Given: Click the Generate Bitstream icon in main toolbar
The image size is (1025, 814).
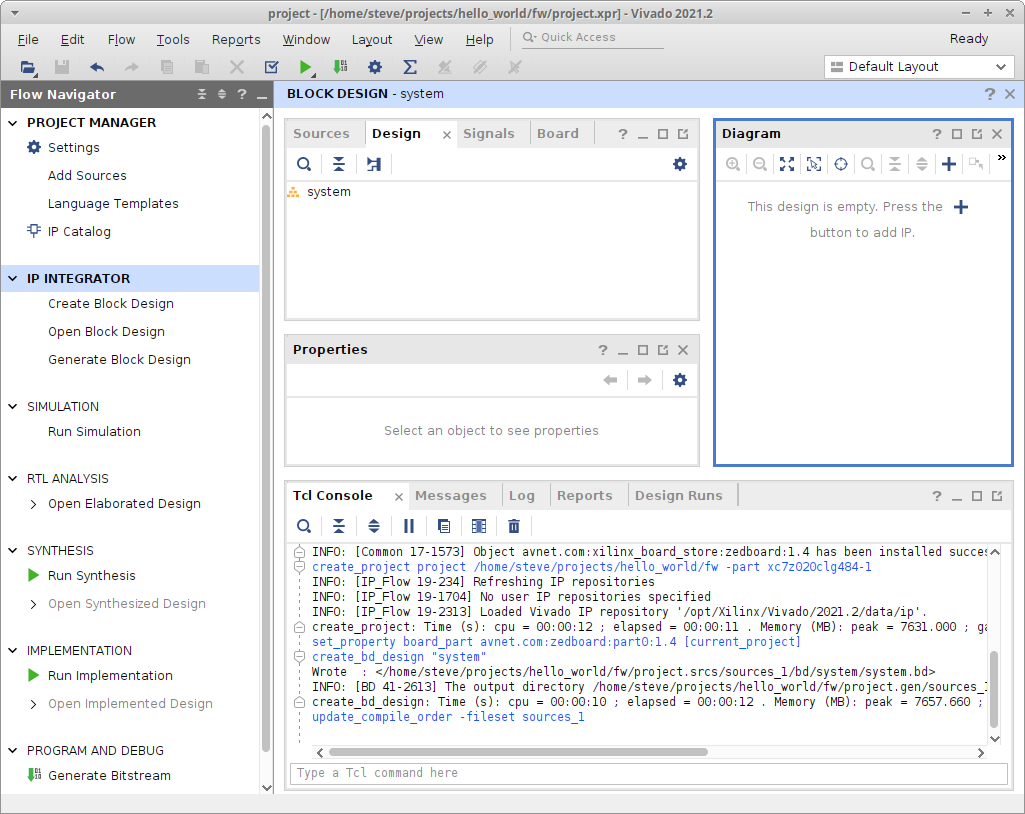Looking at the screenshot, I should tap(340, 67).
